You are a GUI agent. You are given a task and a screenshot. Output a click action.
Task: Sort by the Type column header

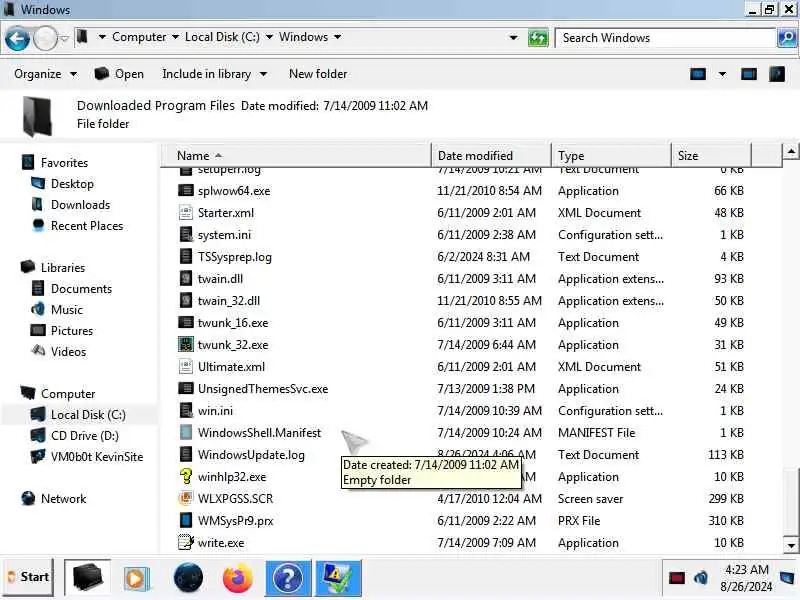(611, 156)
